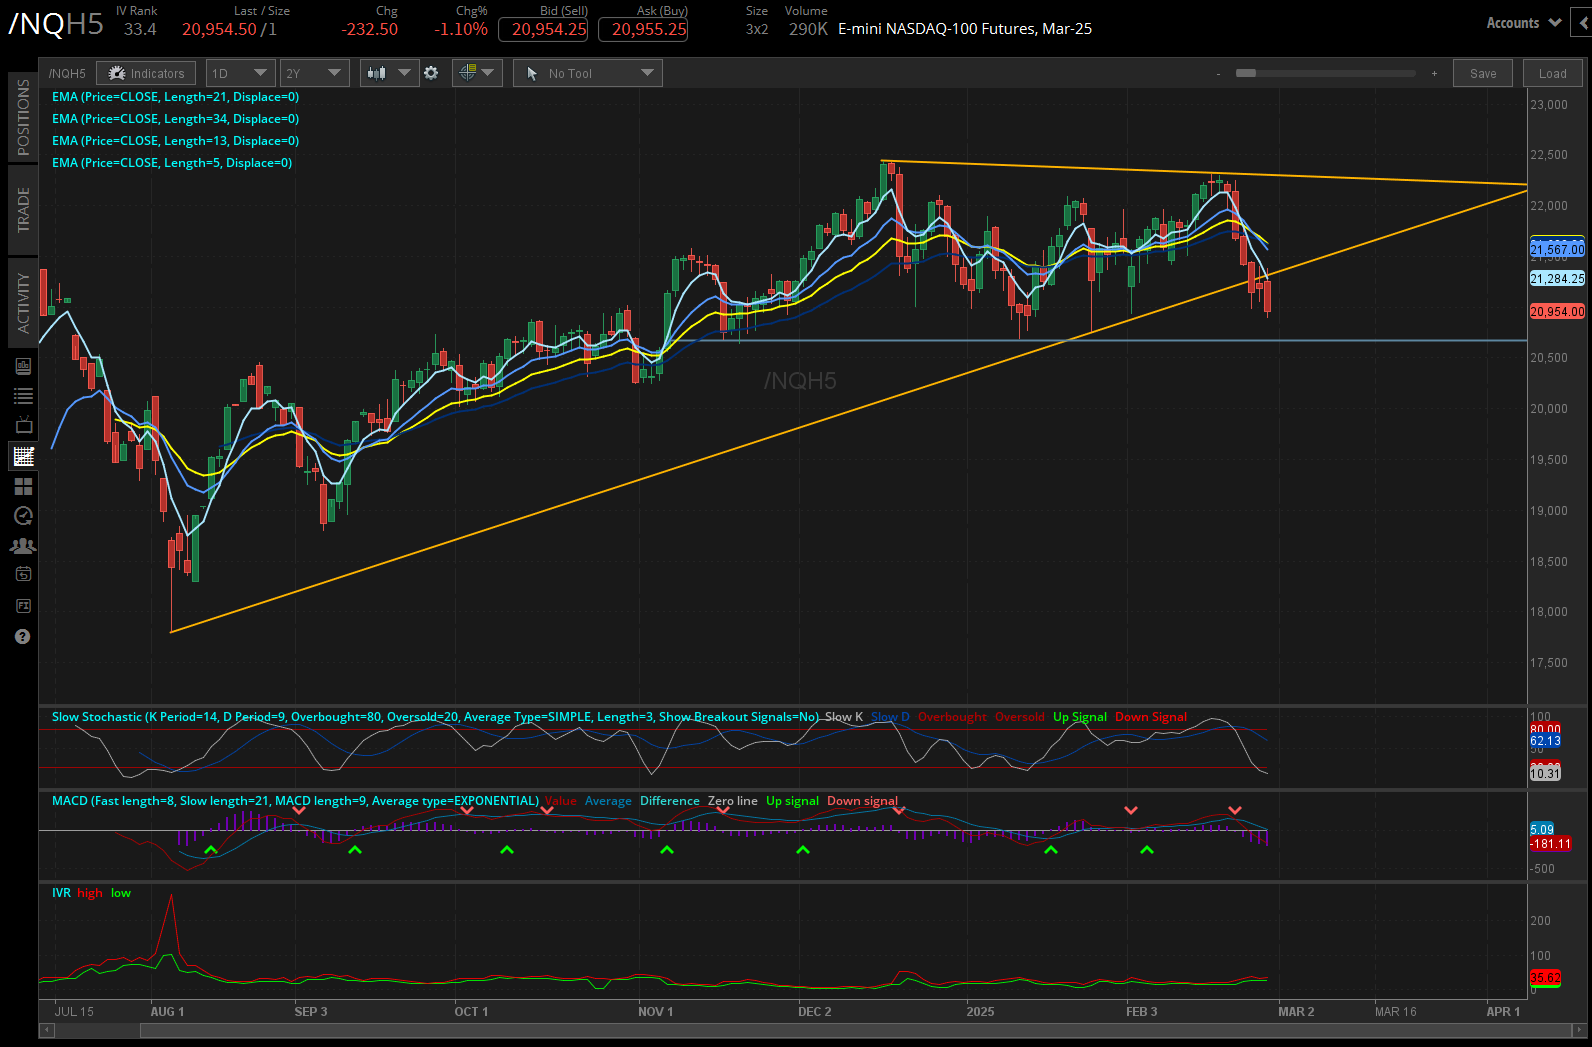This screenshot has width=1592, height=1047.
Task: Open the clock history sidebar icon
Action: [x=23, y=516]
